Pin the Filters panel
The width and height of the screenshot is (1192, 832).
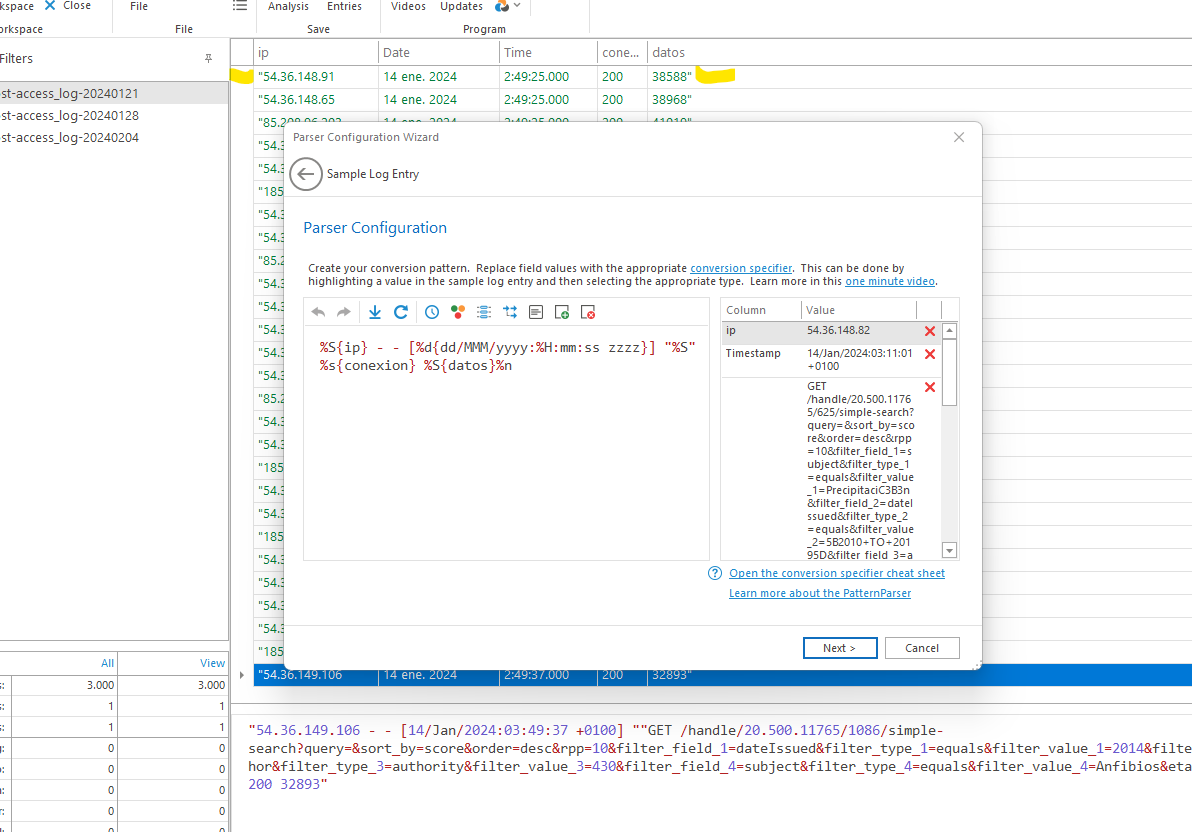pyautogui.click(x=208, y=59)
